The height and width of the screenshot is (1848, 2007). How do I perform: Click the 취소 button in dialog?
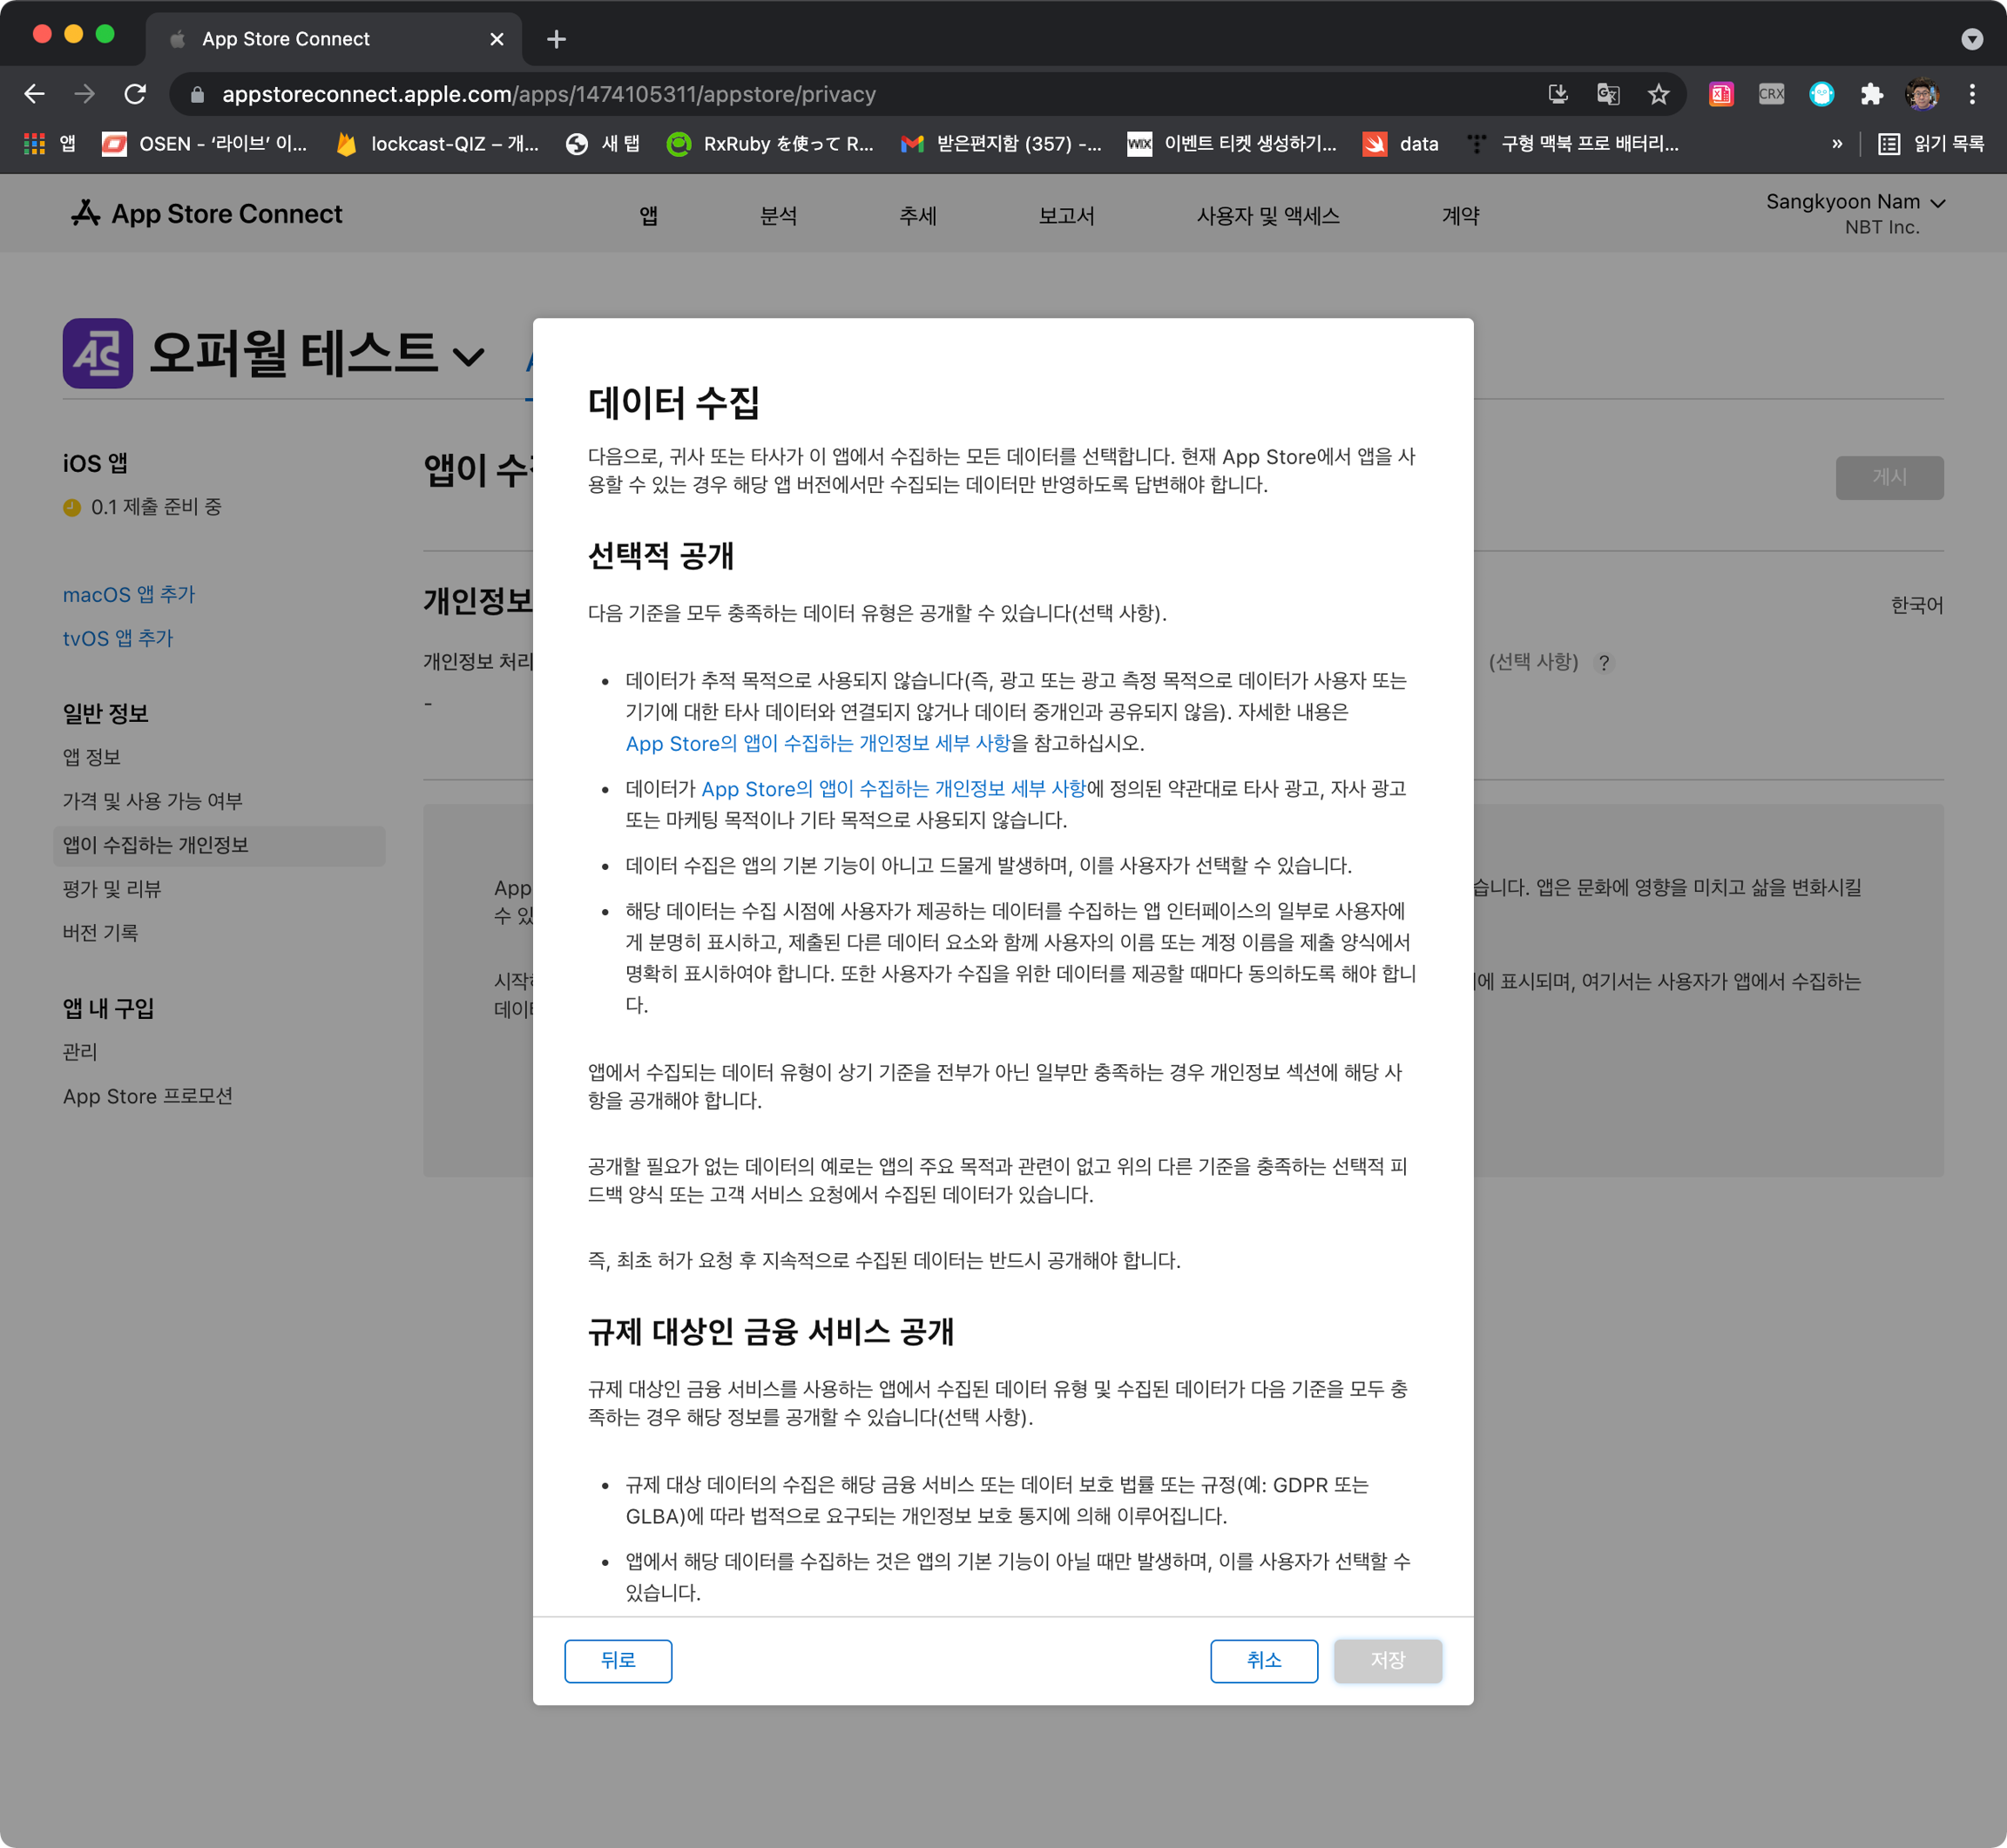pyautogui.click(x=1263, y=1660)
